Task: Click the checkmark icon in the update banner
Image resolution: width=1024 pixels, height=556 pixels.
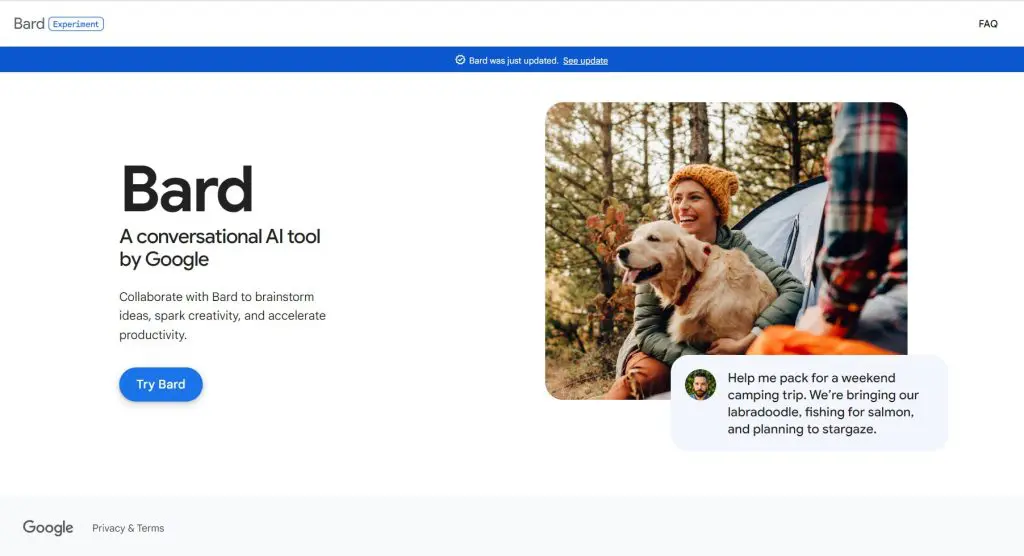Action: click(x=460, y=60)
